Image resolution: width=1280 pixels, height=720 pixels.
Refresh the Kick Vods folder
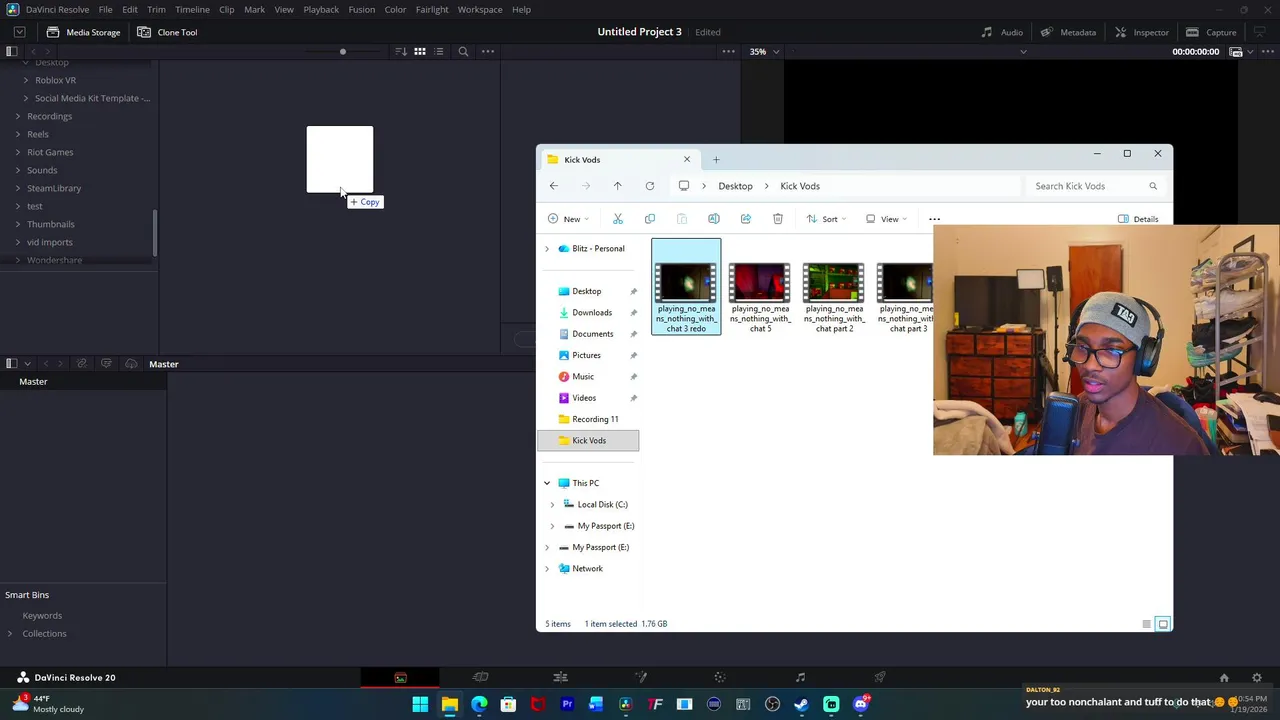point(650,186)
